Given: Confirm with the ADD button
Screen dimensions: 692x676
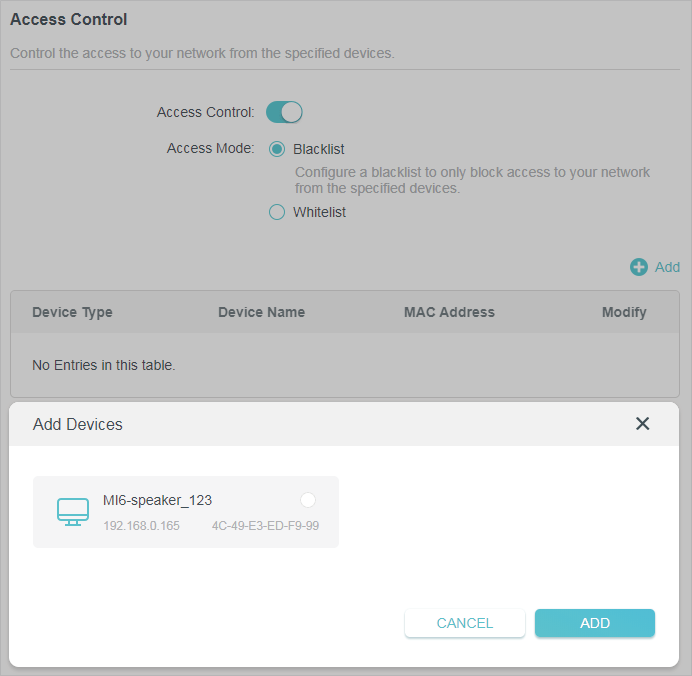Looking at the screenshot, I should pyautogui.click(x=594, y=623).
